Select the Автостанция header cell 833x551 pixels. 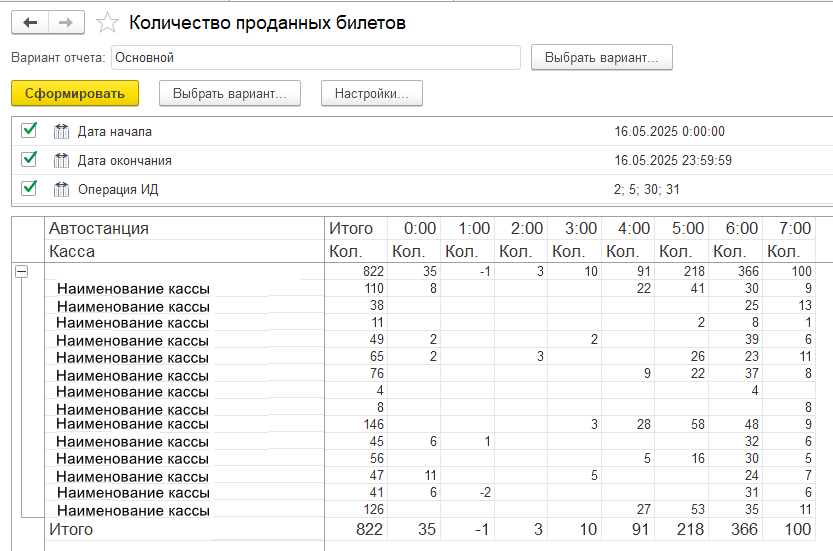(x=99, y=228)
